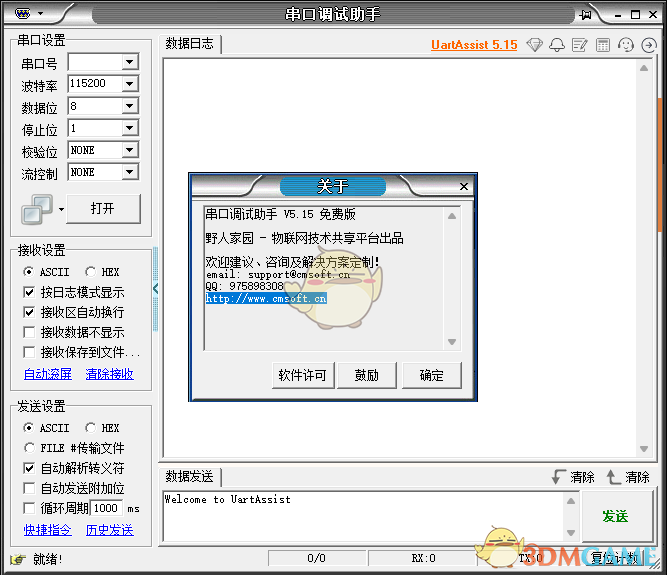
Task: Click the data log scrollbar down arrow
Action: [644, 449]
